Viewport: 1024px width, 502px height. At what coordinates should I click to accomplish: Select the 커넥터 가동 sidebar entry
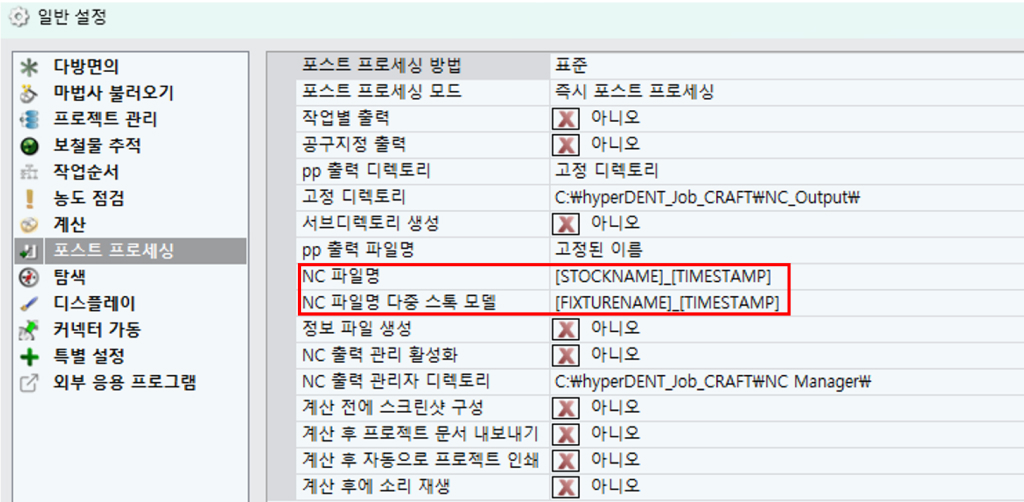click(x=97, y=329)
